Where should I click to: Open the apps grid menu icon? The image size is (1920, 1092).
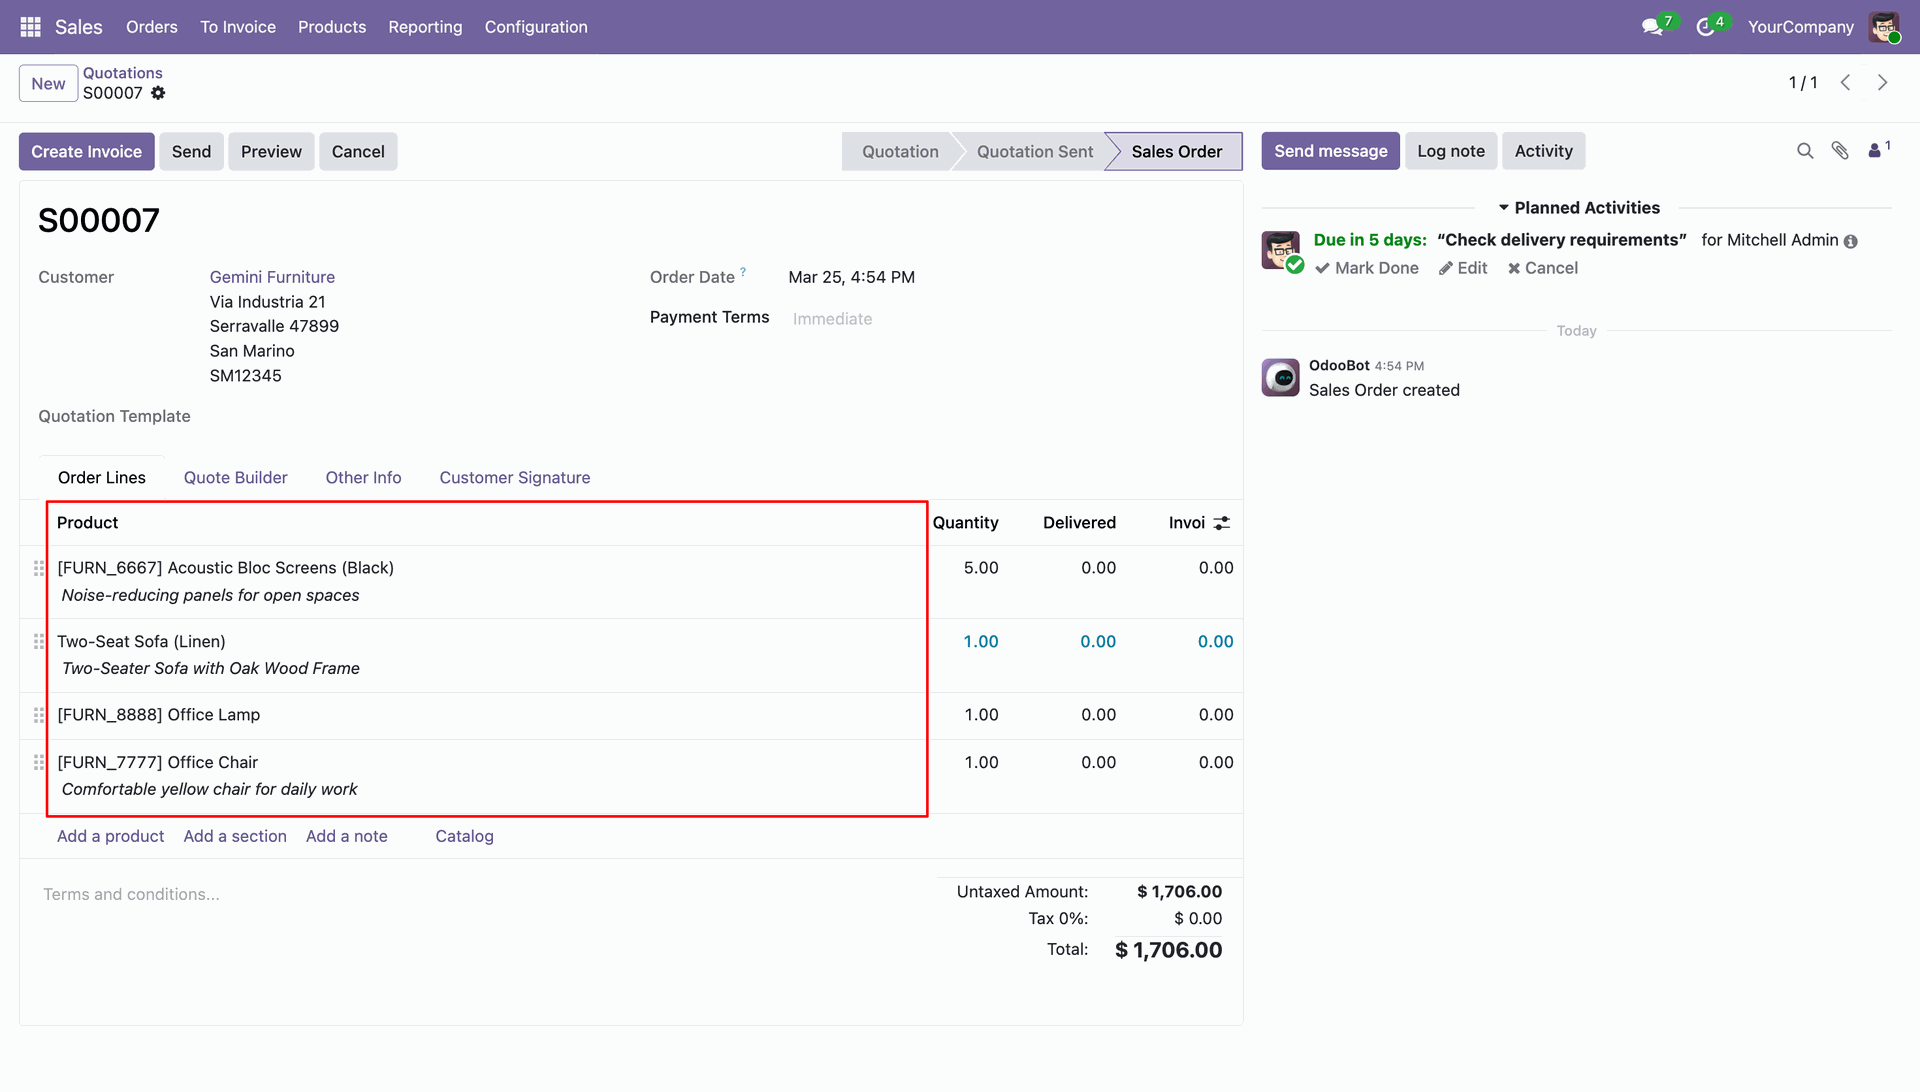click(x=30, y=27)
